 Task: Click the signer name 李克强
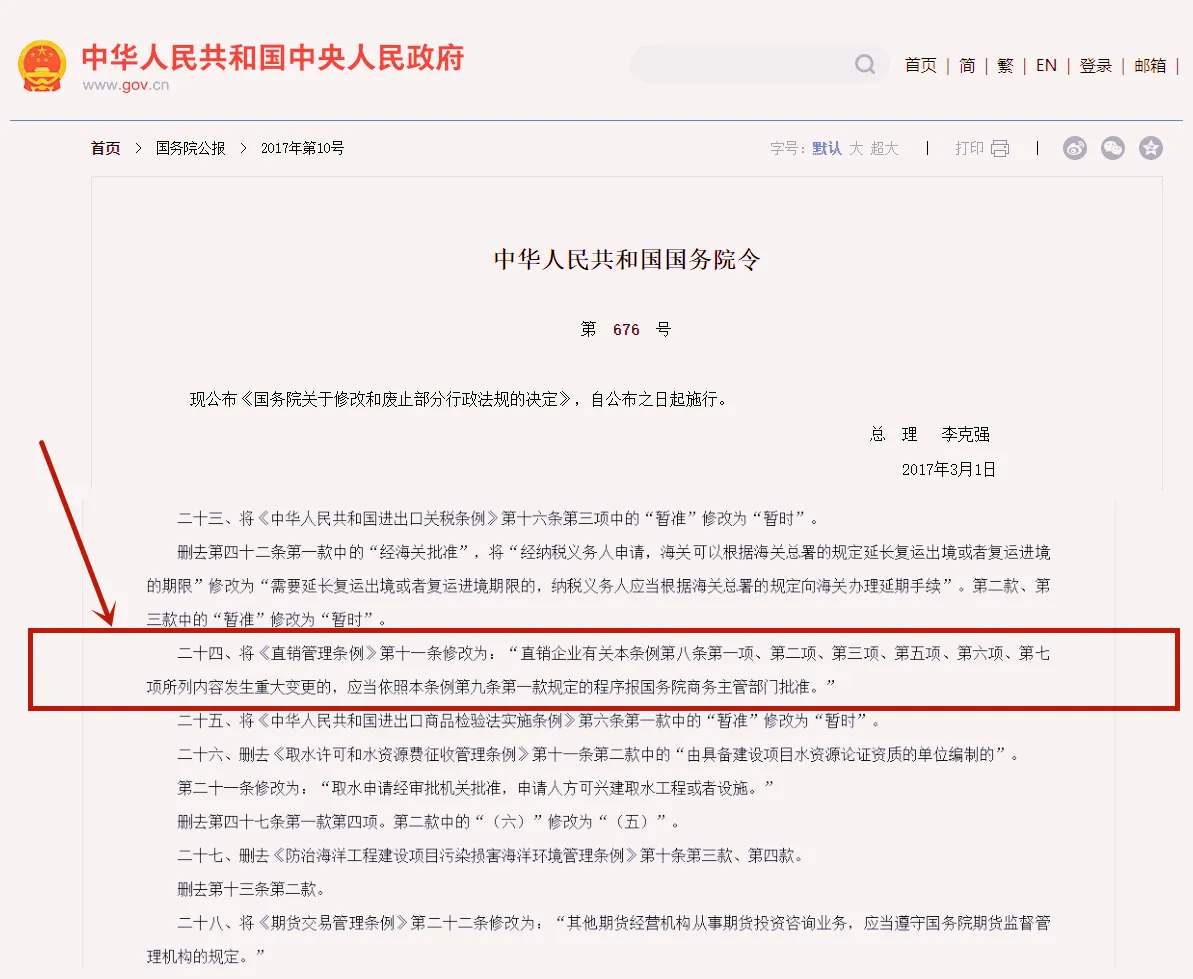point(965,434)
